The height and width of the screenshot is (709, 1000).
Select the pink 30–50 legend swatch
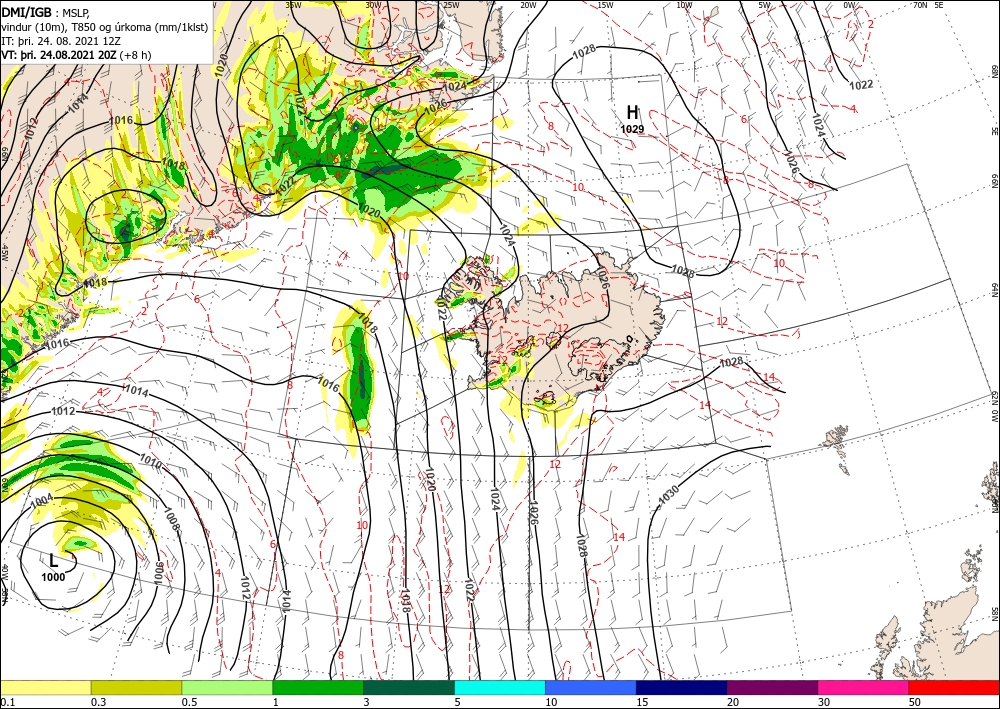[x=864, y=687]
